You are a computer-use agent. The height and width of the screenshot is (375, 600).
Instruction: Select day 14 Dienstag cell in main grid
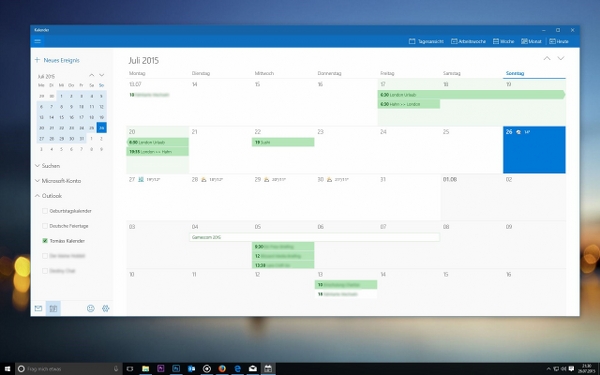click(220, 102)
